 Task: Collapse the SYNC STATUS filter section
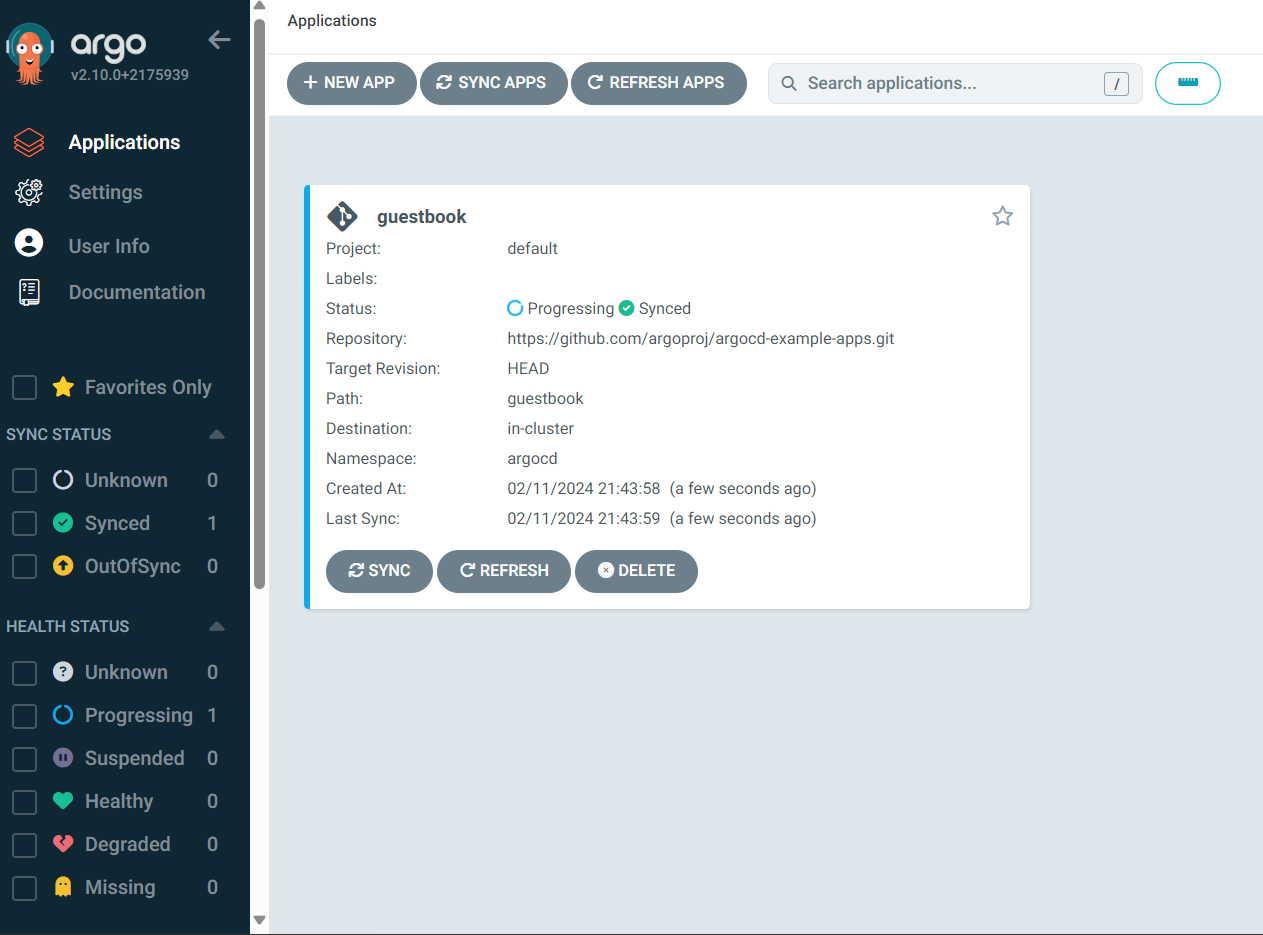click(x=216, y=434)
